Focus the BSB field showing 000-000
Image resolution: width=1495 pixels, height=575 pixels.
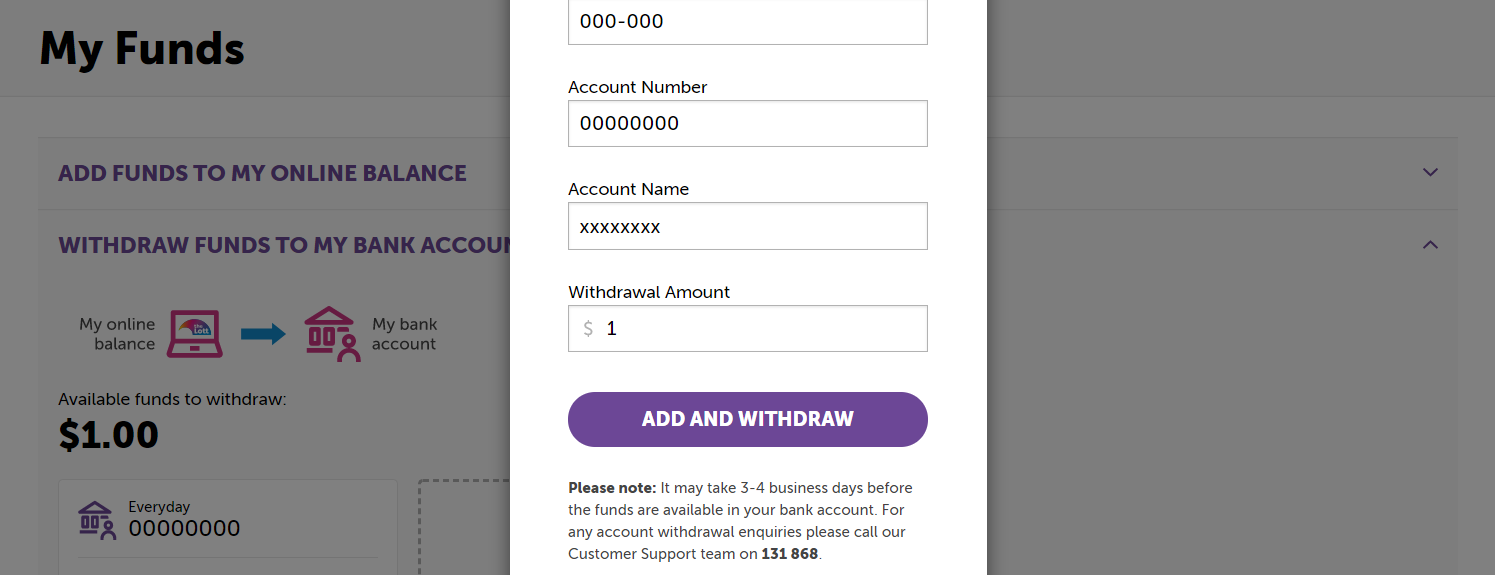tap(748, 21)
